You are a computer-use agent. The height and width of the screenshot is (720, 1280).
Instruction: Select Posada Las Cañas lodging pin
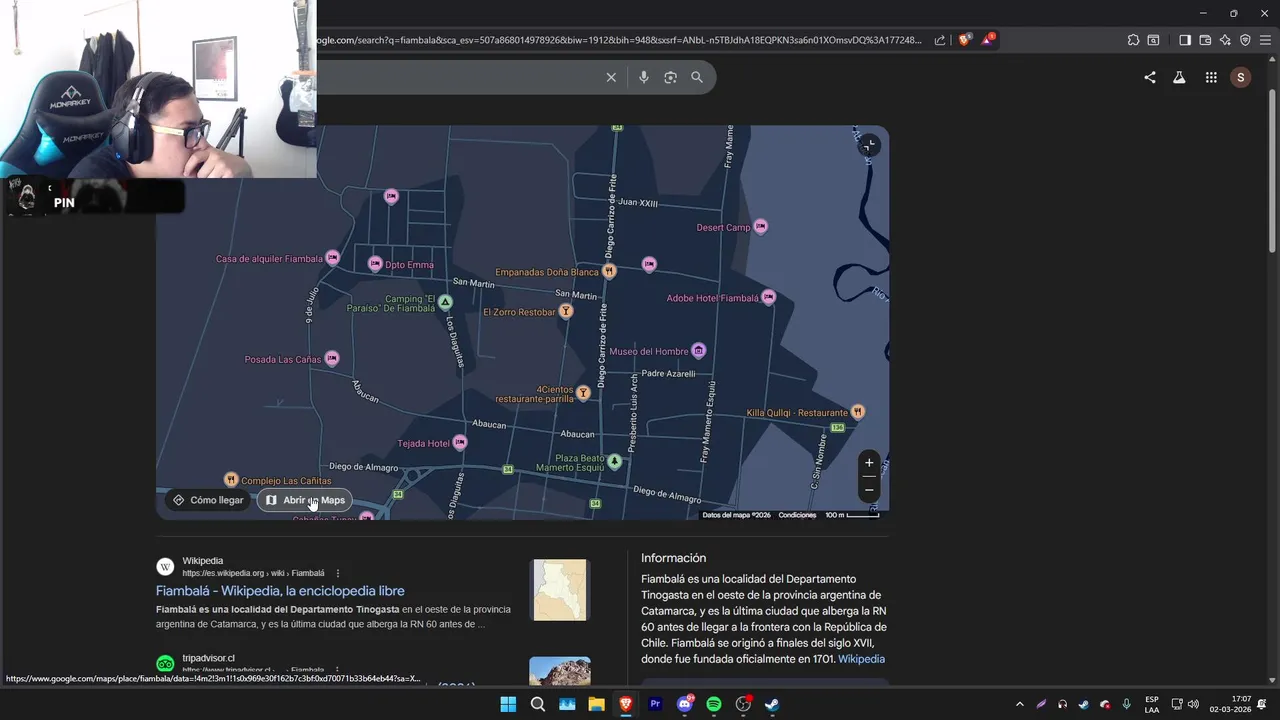coord(332,358)
